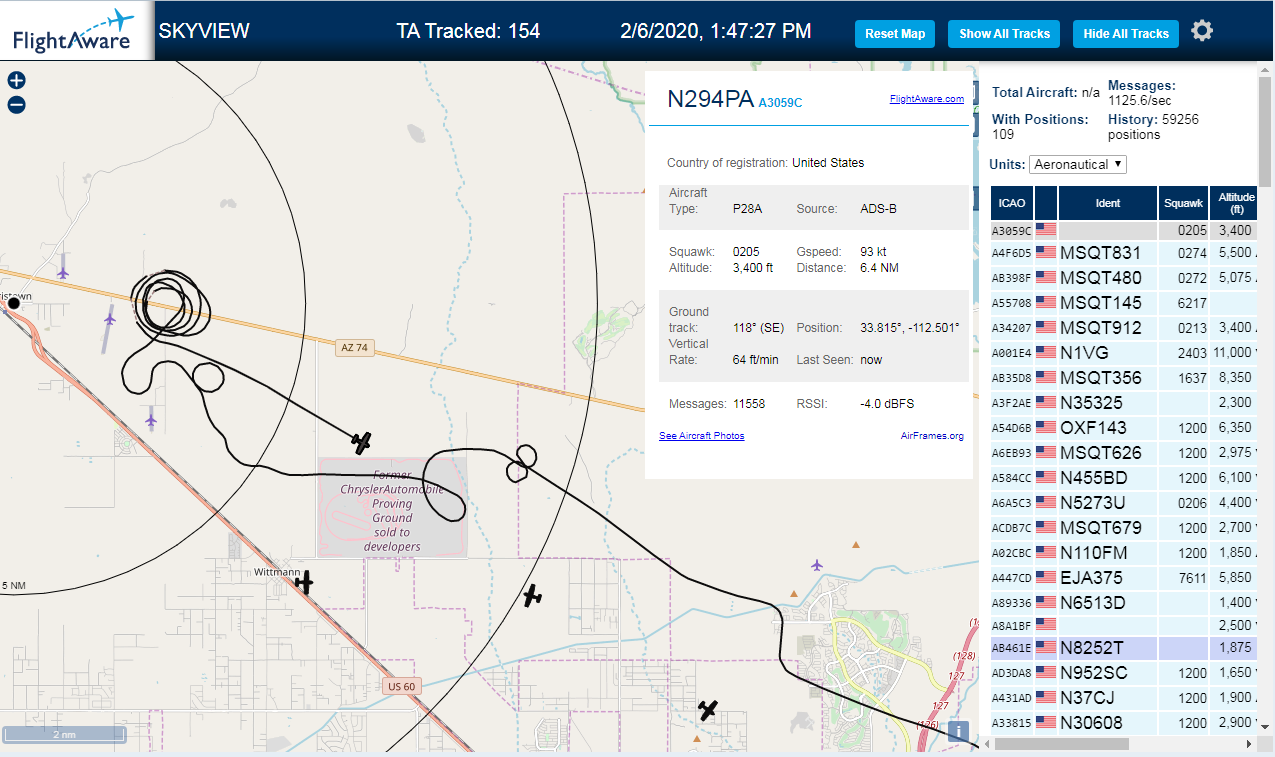
Task: Select the N294PA aircraft icon on its track
Action: (x=361, y=441)
